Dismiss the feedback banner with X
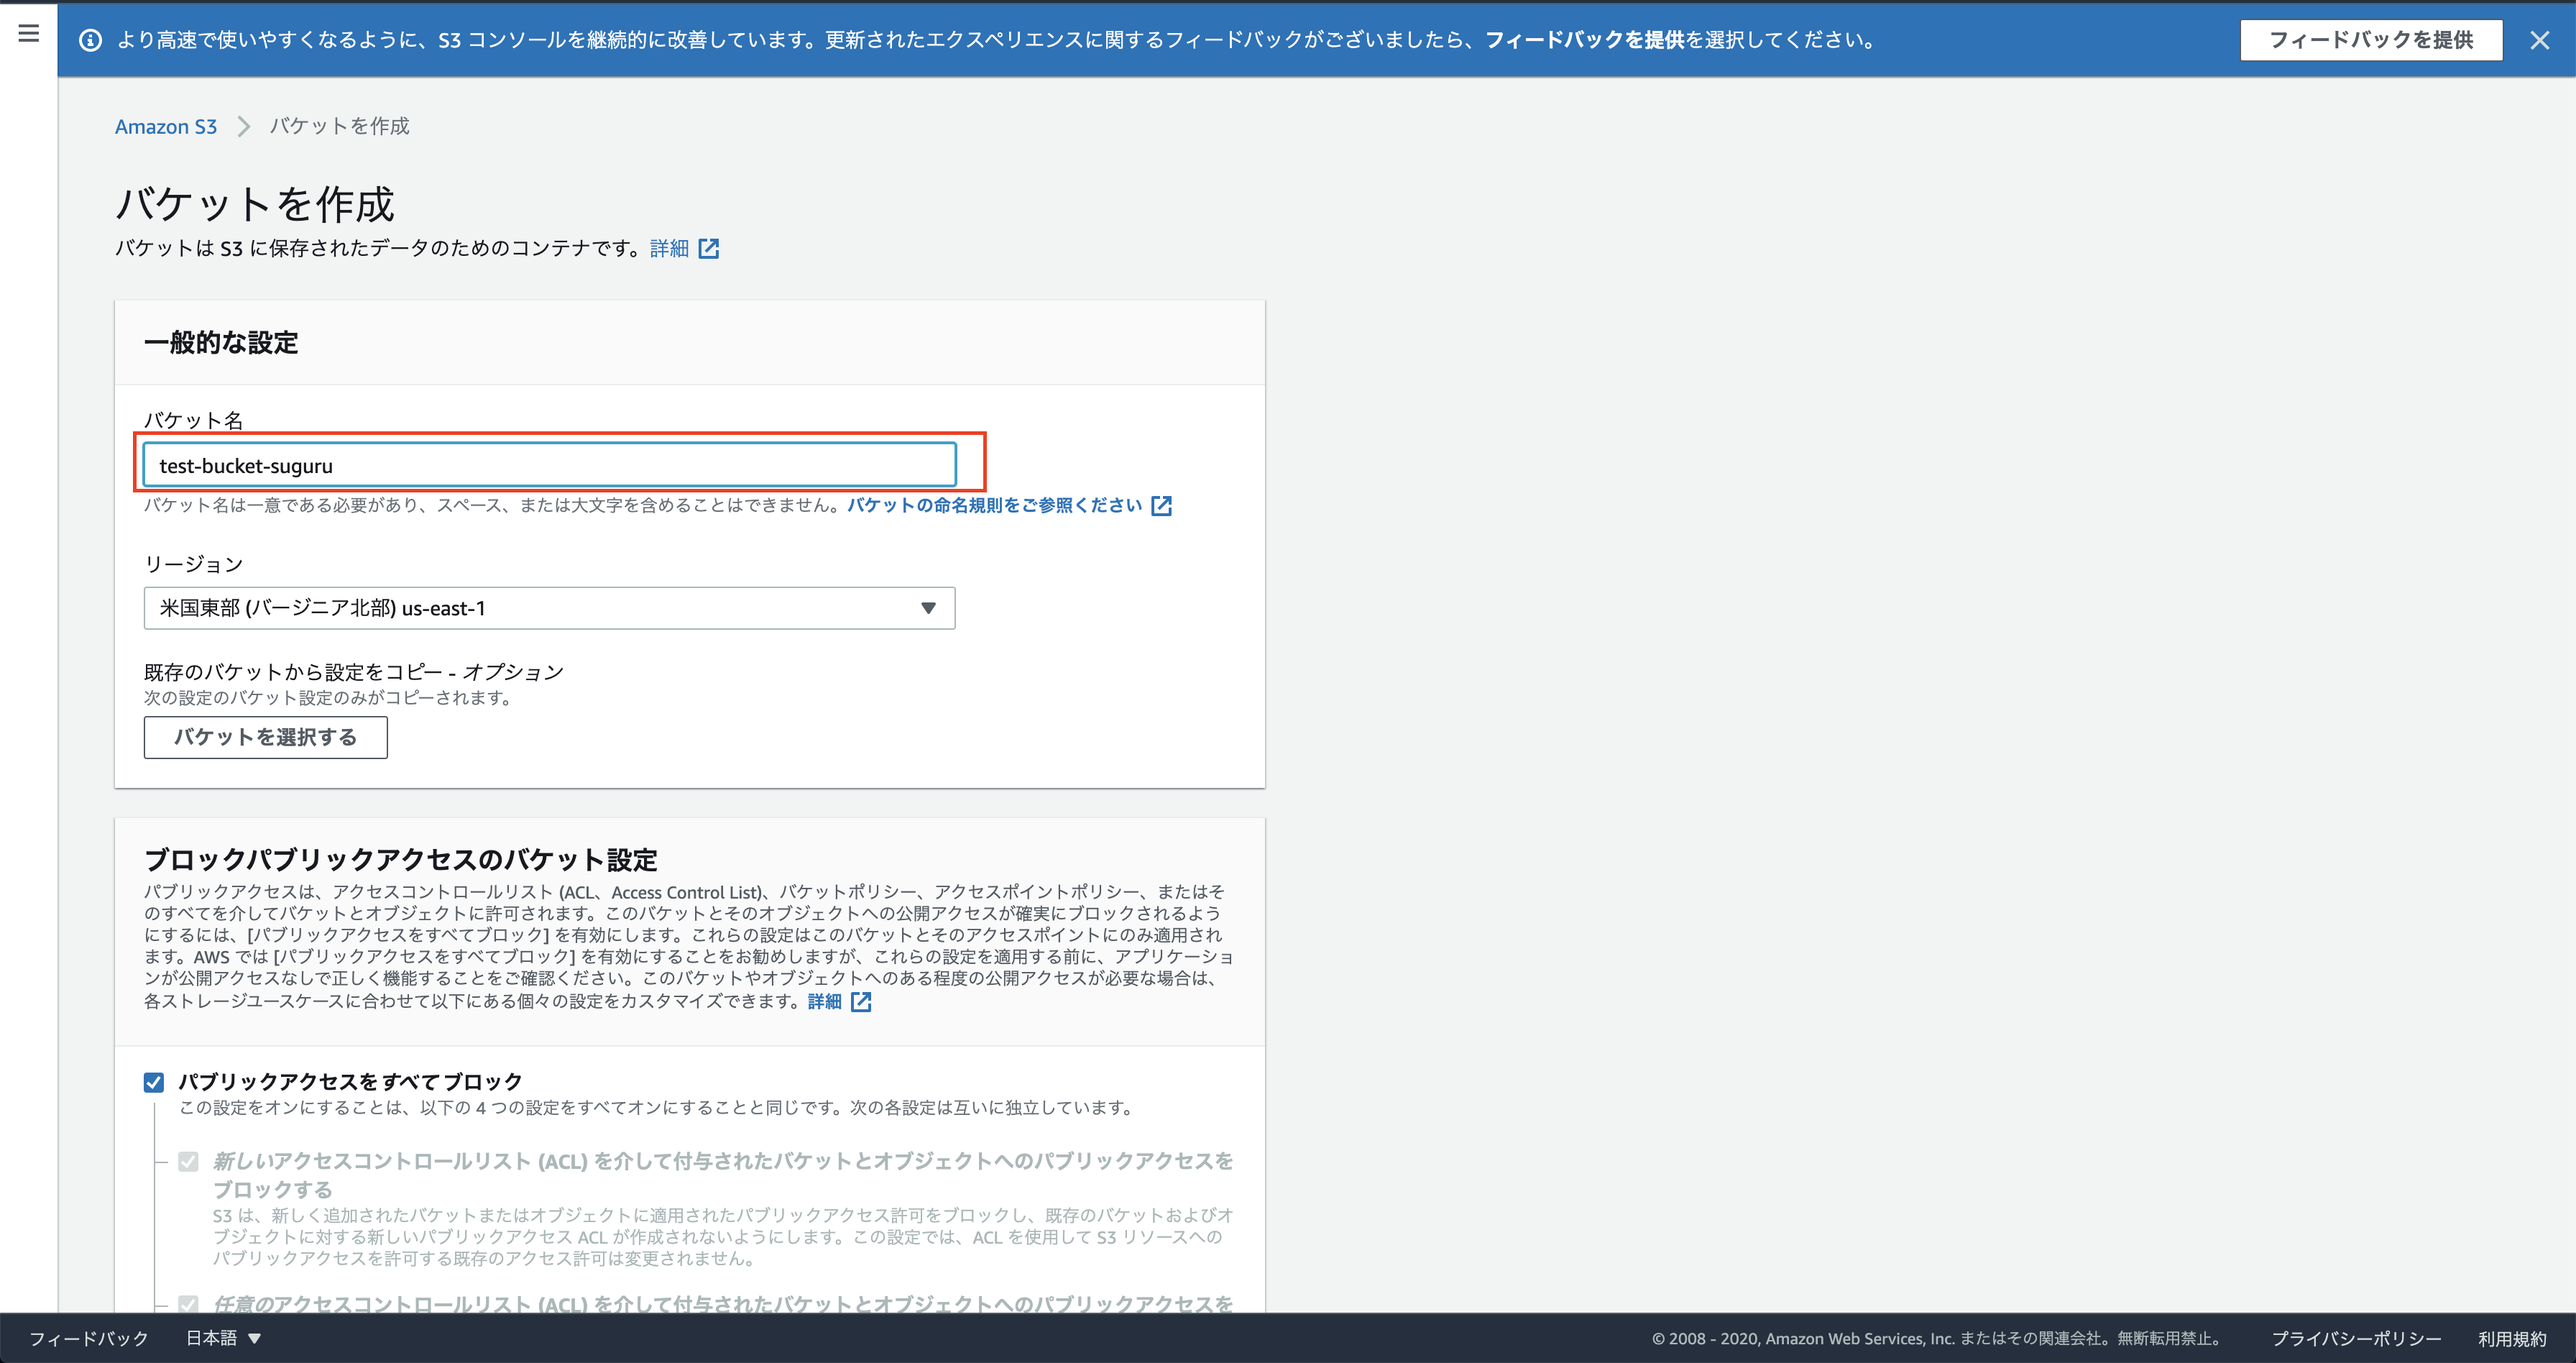The height and width of the screenshot is (1363, 2576). coord(2539,40)
